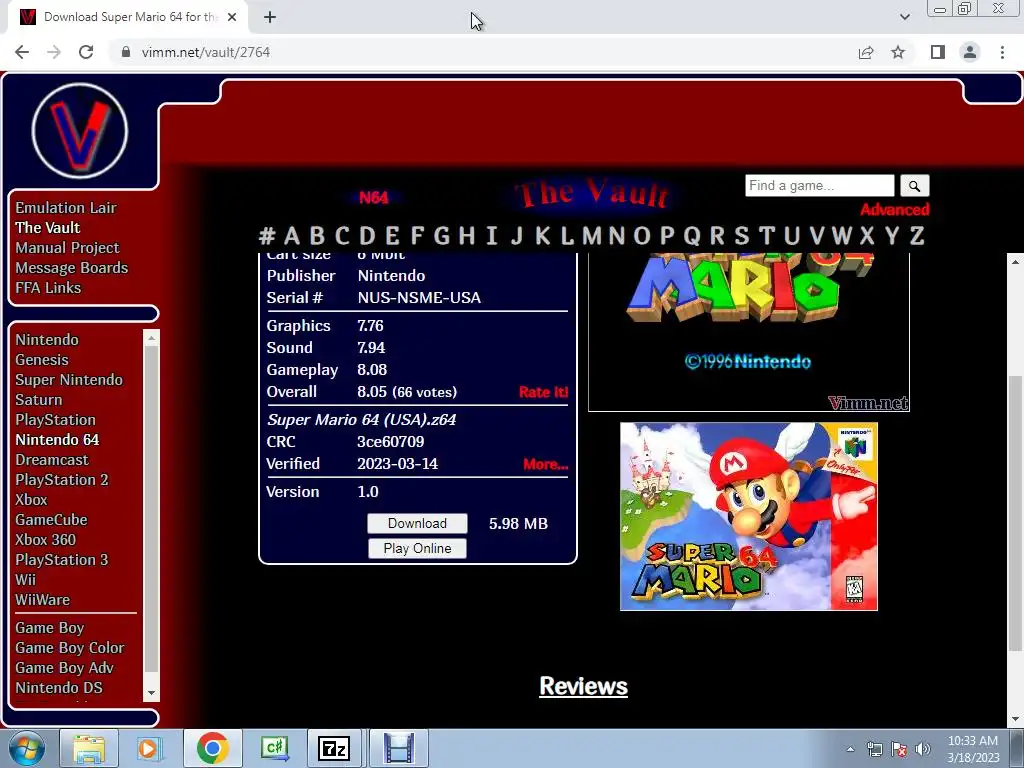Open the Xbox 360 vault
The height and width of the screenshot is (768, 1024).
click(x=46, y=540)
